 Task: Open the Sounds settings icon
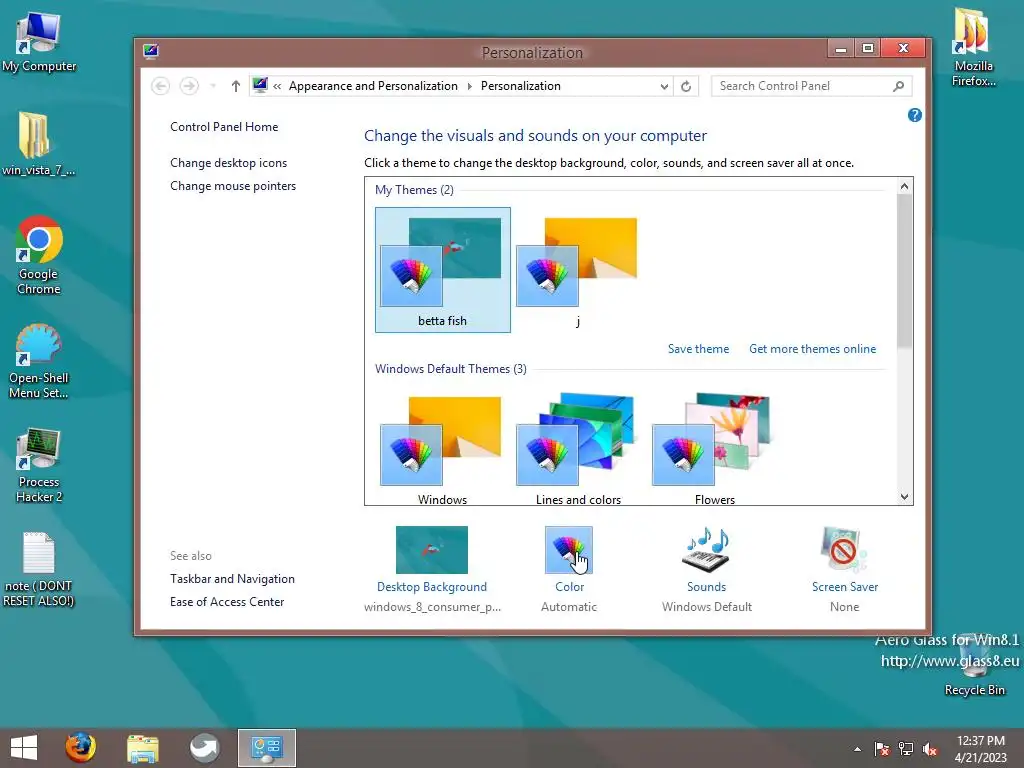(x=706, y=550)
